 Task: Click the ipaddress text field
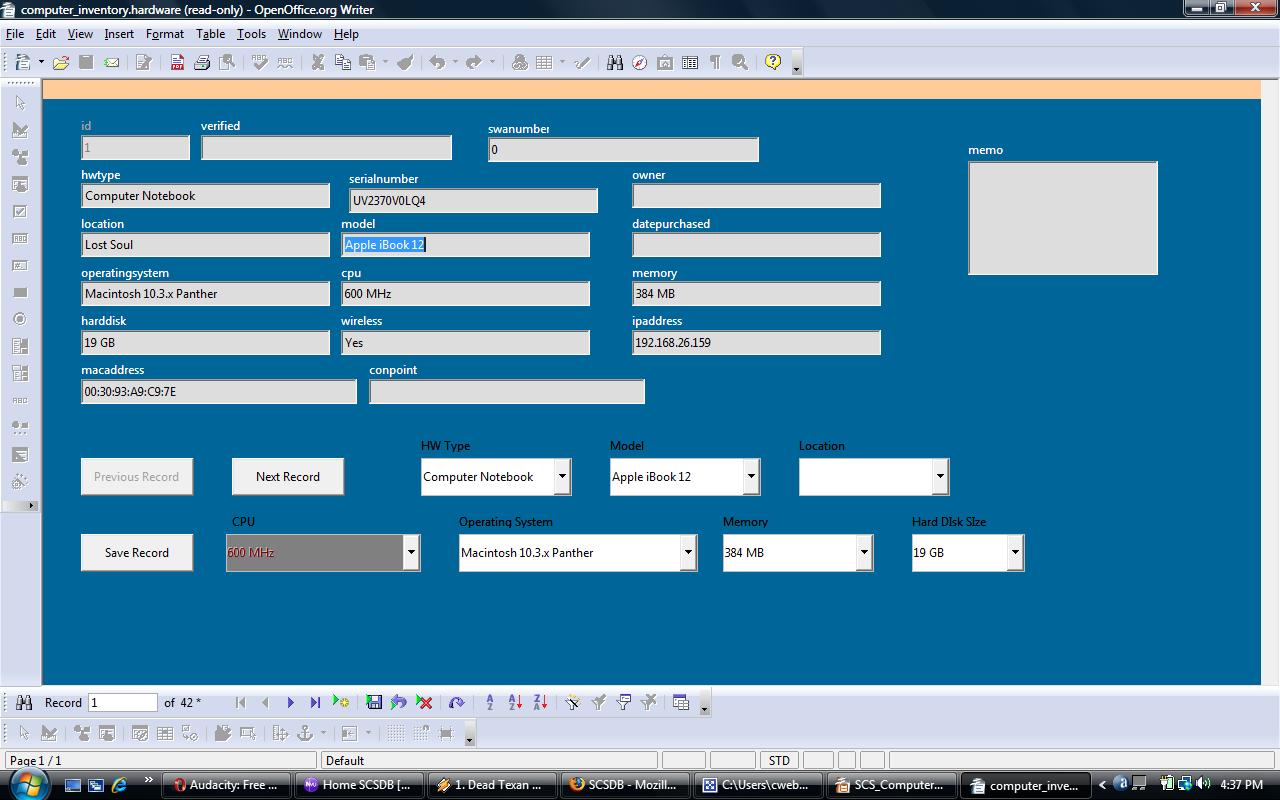(756, 343)
